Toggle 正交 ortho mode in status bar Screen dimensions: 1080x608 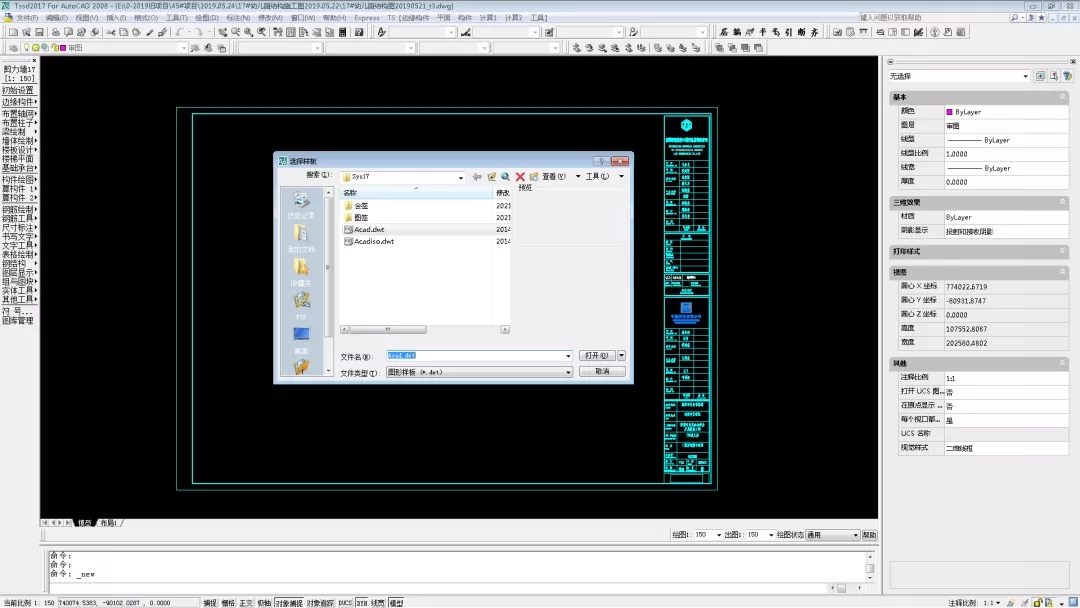[x=246, y=603]
